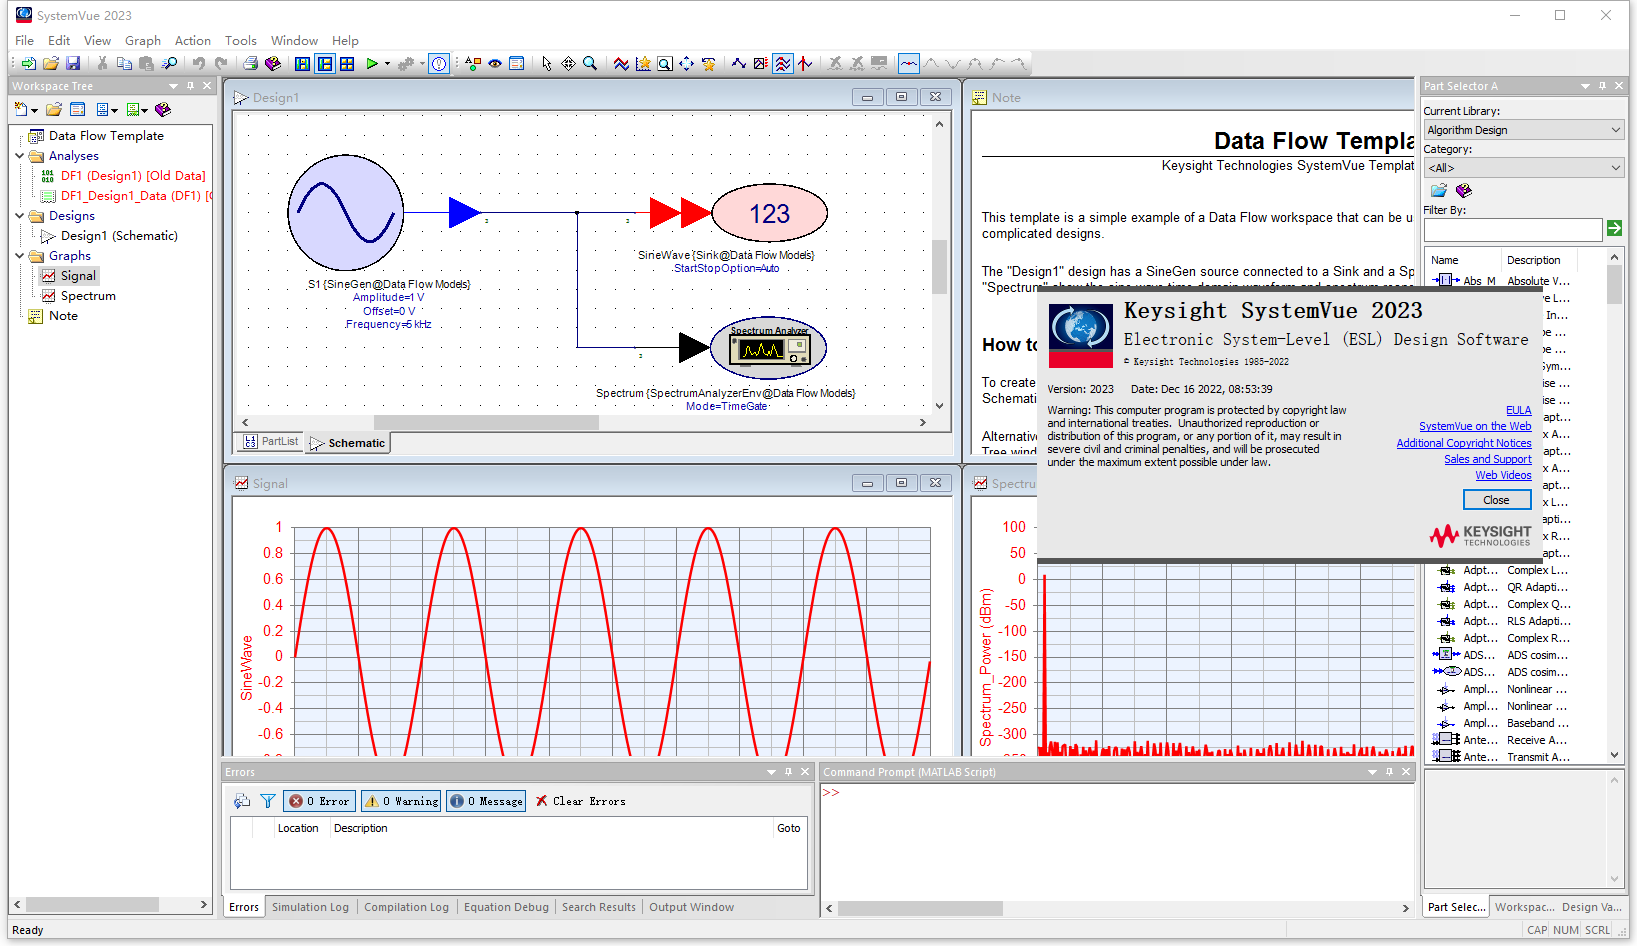
Task: Open the Part Selector panel menu arrow
Action: pos(1585,86)
